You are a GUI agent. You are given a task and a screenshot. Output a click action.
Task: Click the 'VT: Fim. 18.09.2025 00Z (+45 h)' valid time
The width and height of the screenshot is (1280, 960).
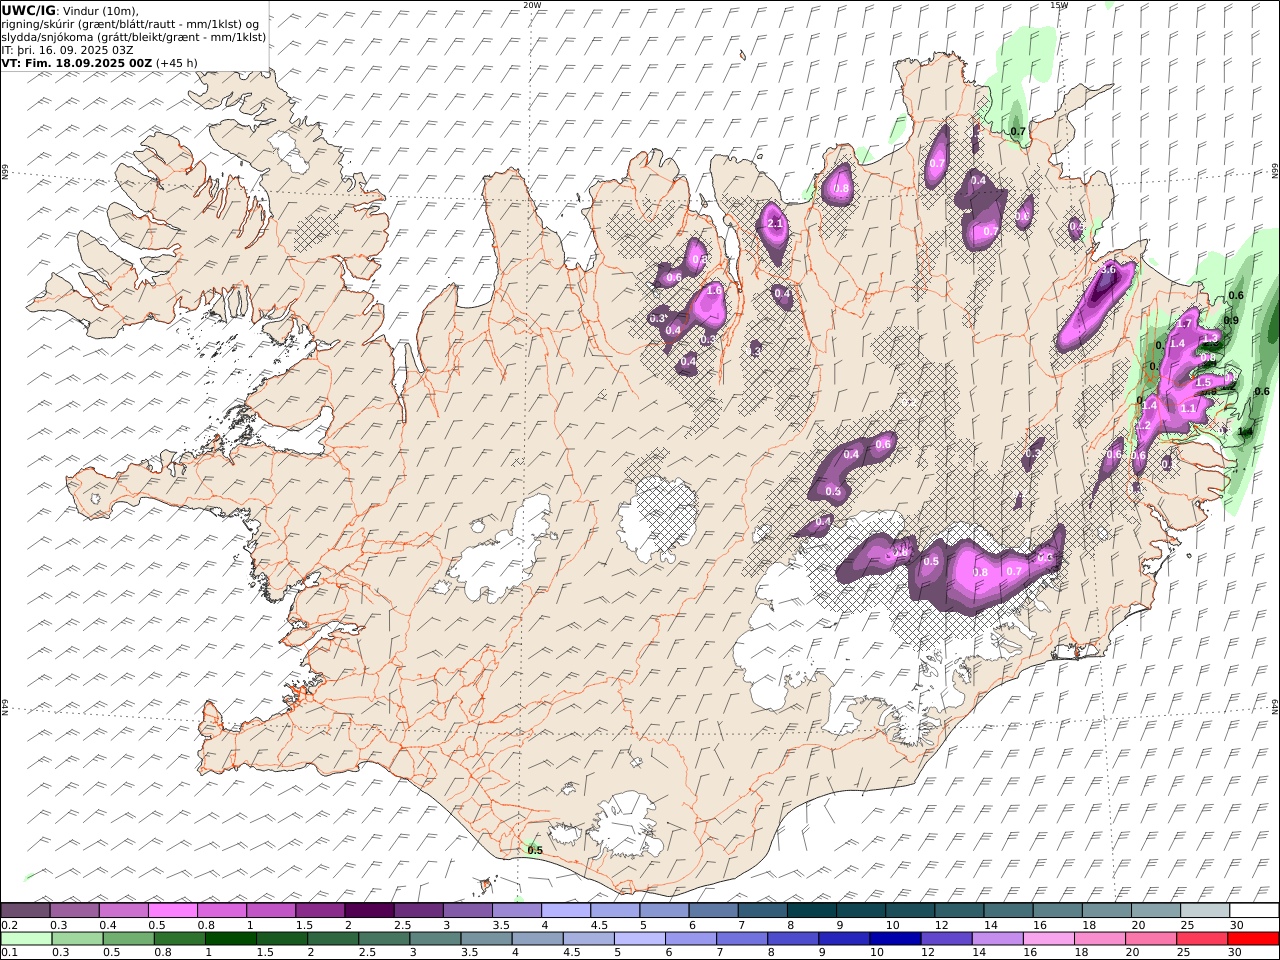click(100, 62)
